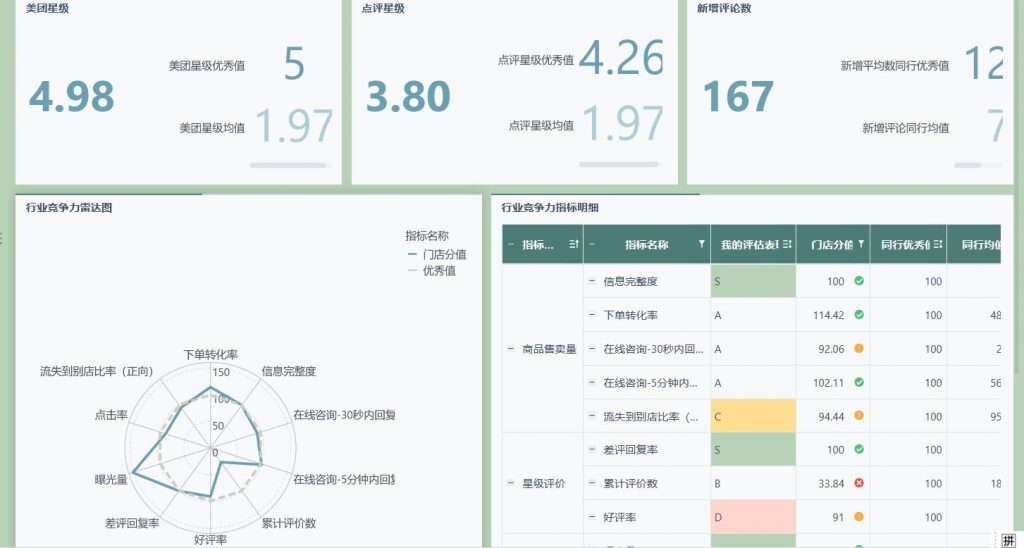The width and height of the screenshot is (1024, 548).
Task: Click the B rating cell for 累计评价数
Action: pos(753,483)
